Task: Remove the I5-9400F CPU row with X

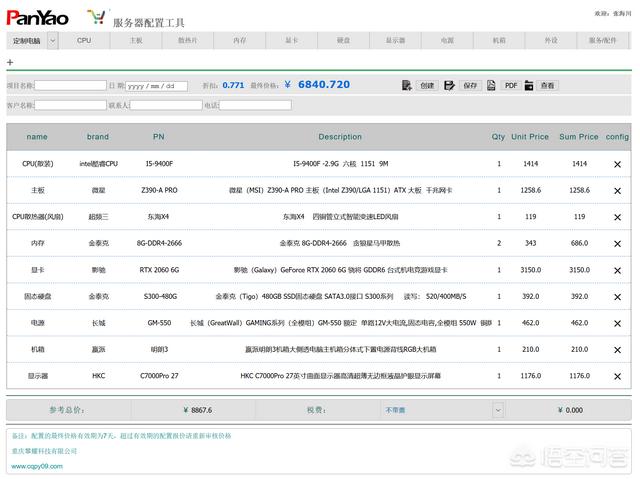Action: (617, 164)
